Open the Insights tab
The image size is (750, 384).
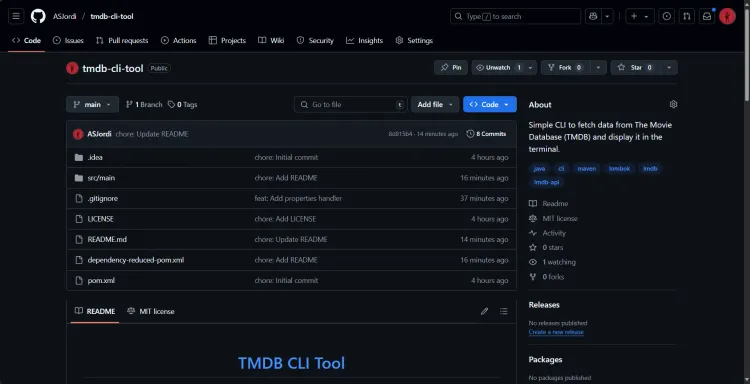coord(364,41)
